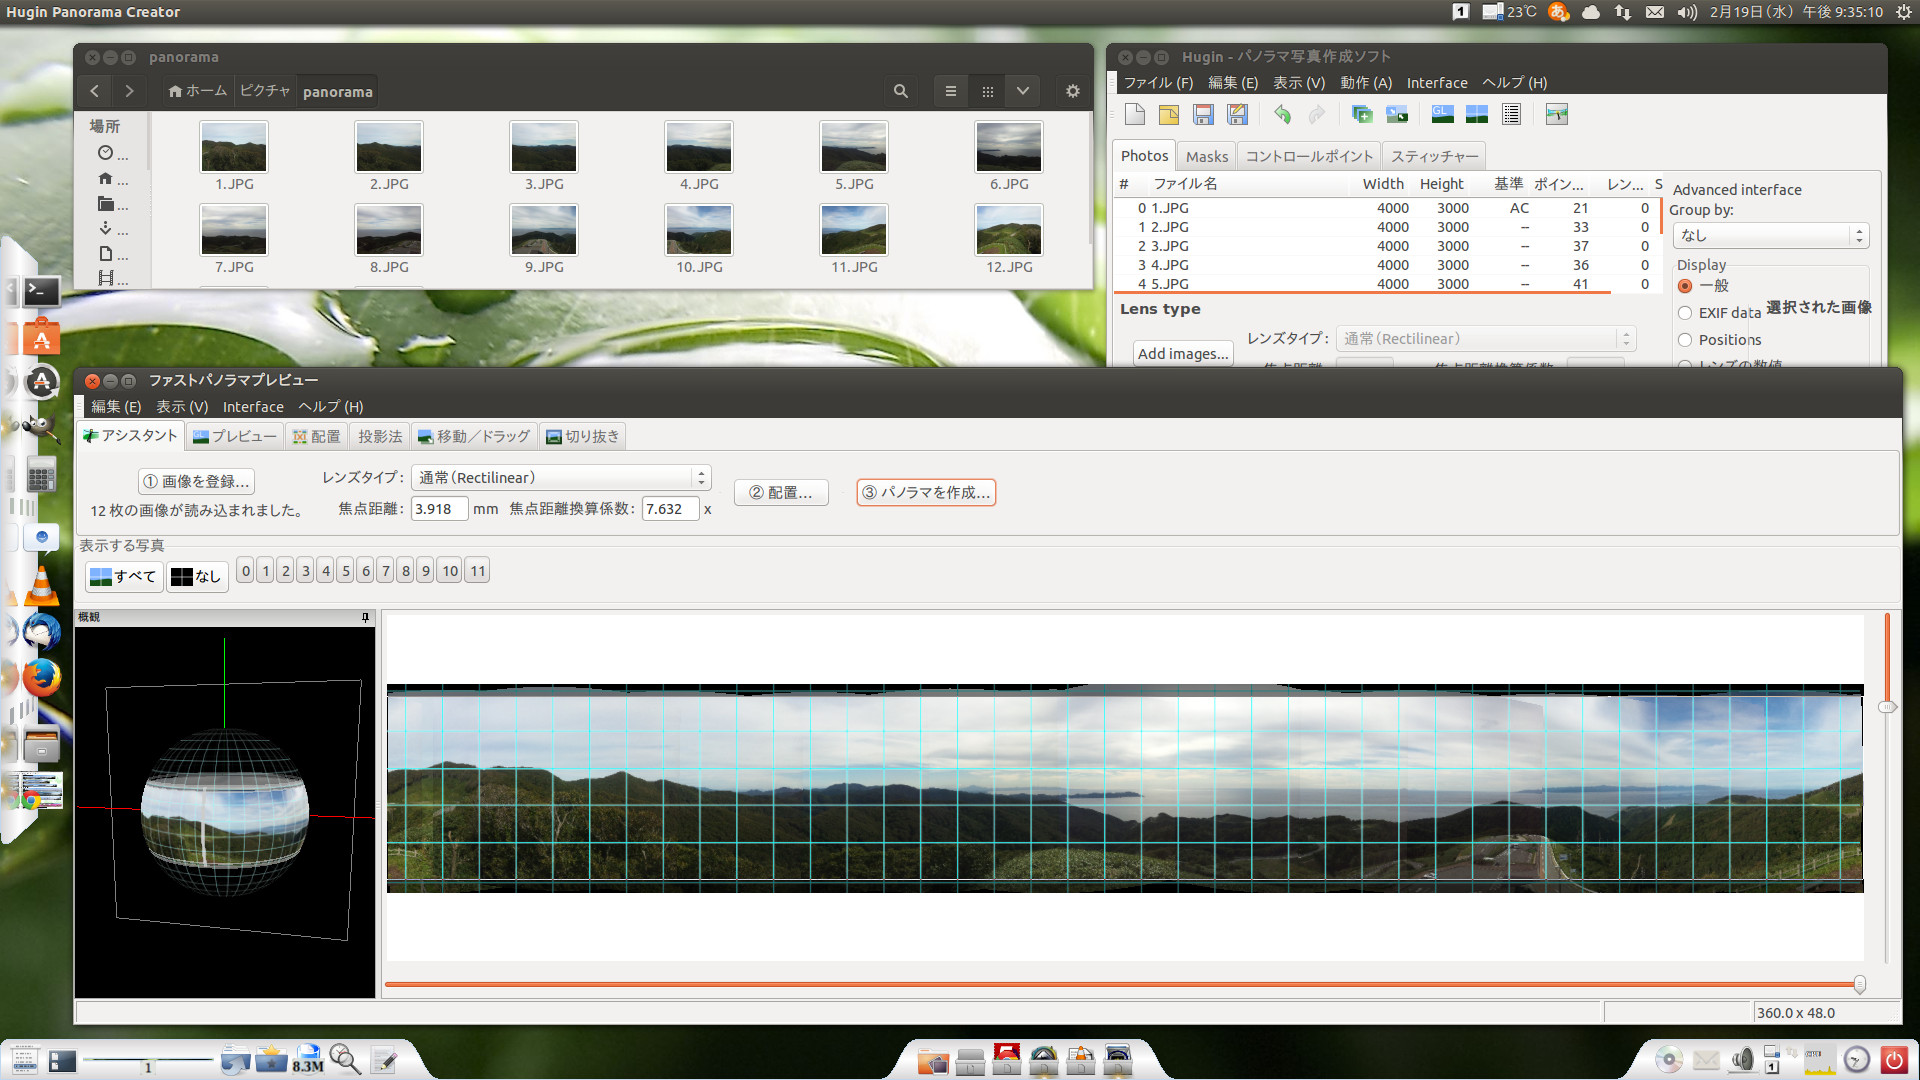Click the volume indicator in top panel
Viewport: 1920px width, 1080px height.
[x=1687, y=12]
